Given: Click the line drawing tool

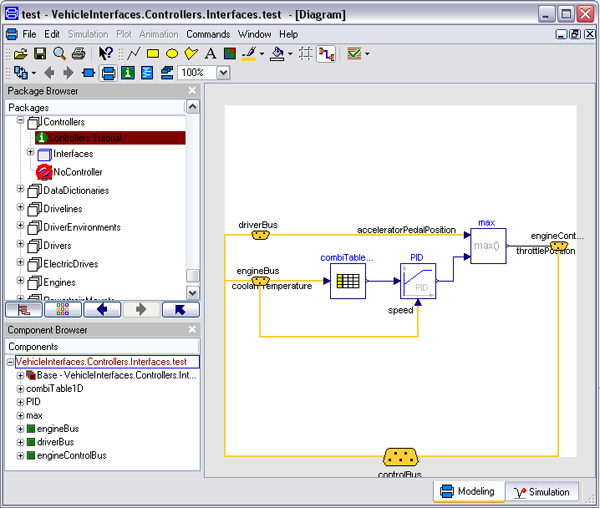Looking at the screenshot, I should (x=134, y=53).
